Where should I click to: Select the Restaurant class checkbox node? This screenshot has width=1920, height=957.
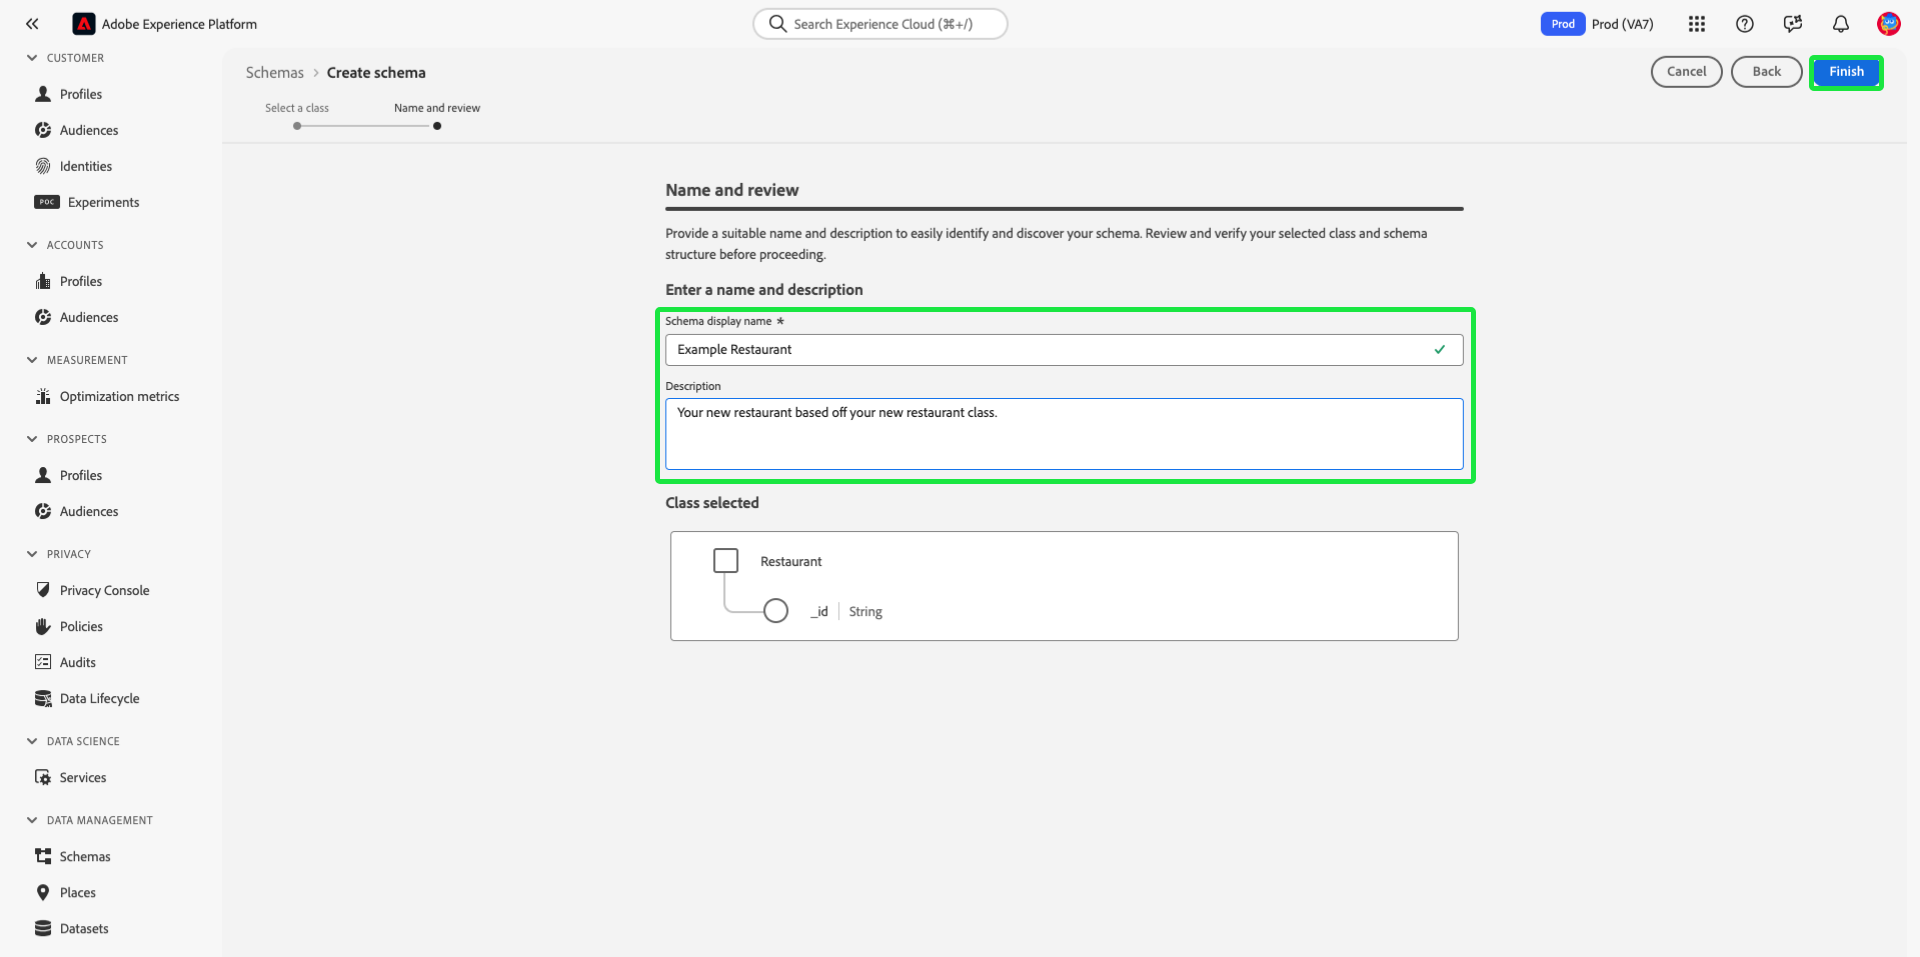tap(726, 561)
